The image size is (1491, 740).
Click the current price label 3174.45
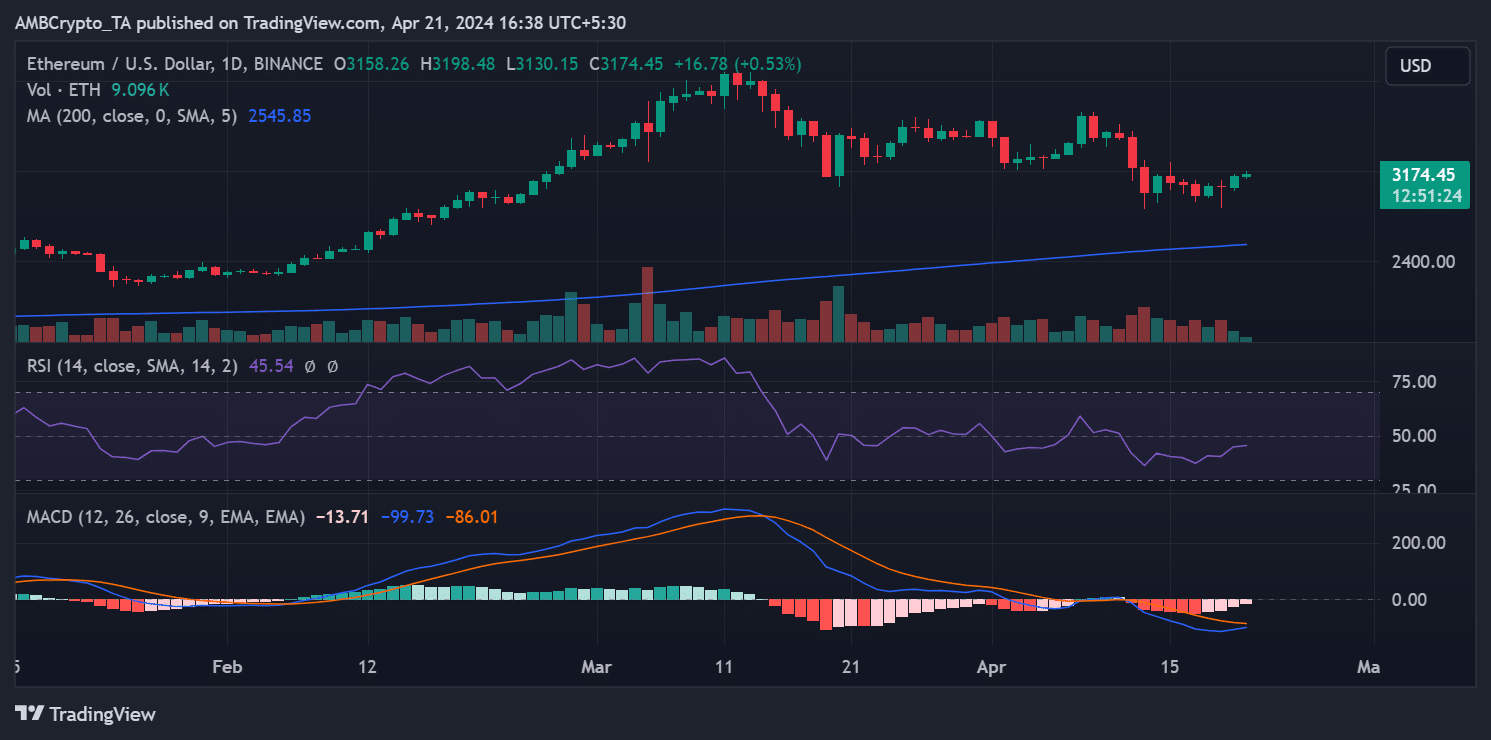click(1426, 175)
